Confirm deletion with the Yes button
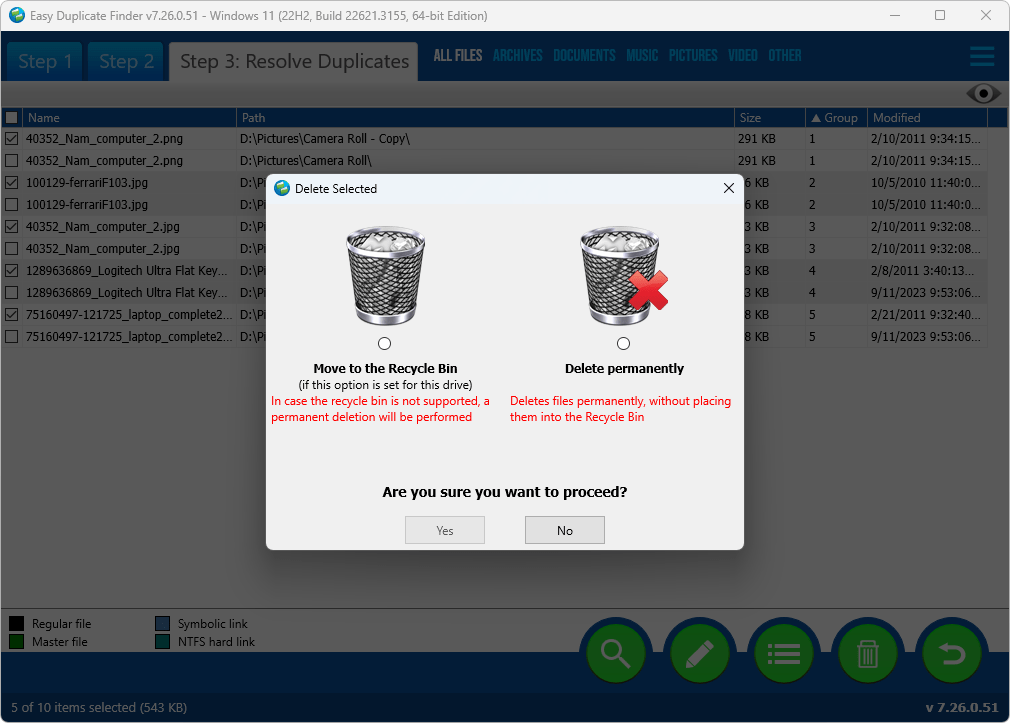1010x723 pixels. tap(444, 530)
